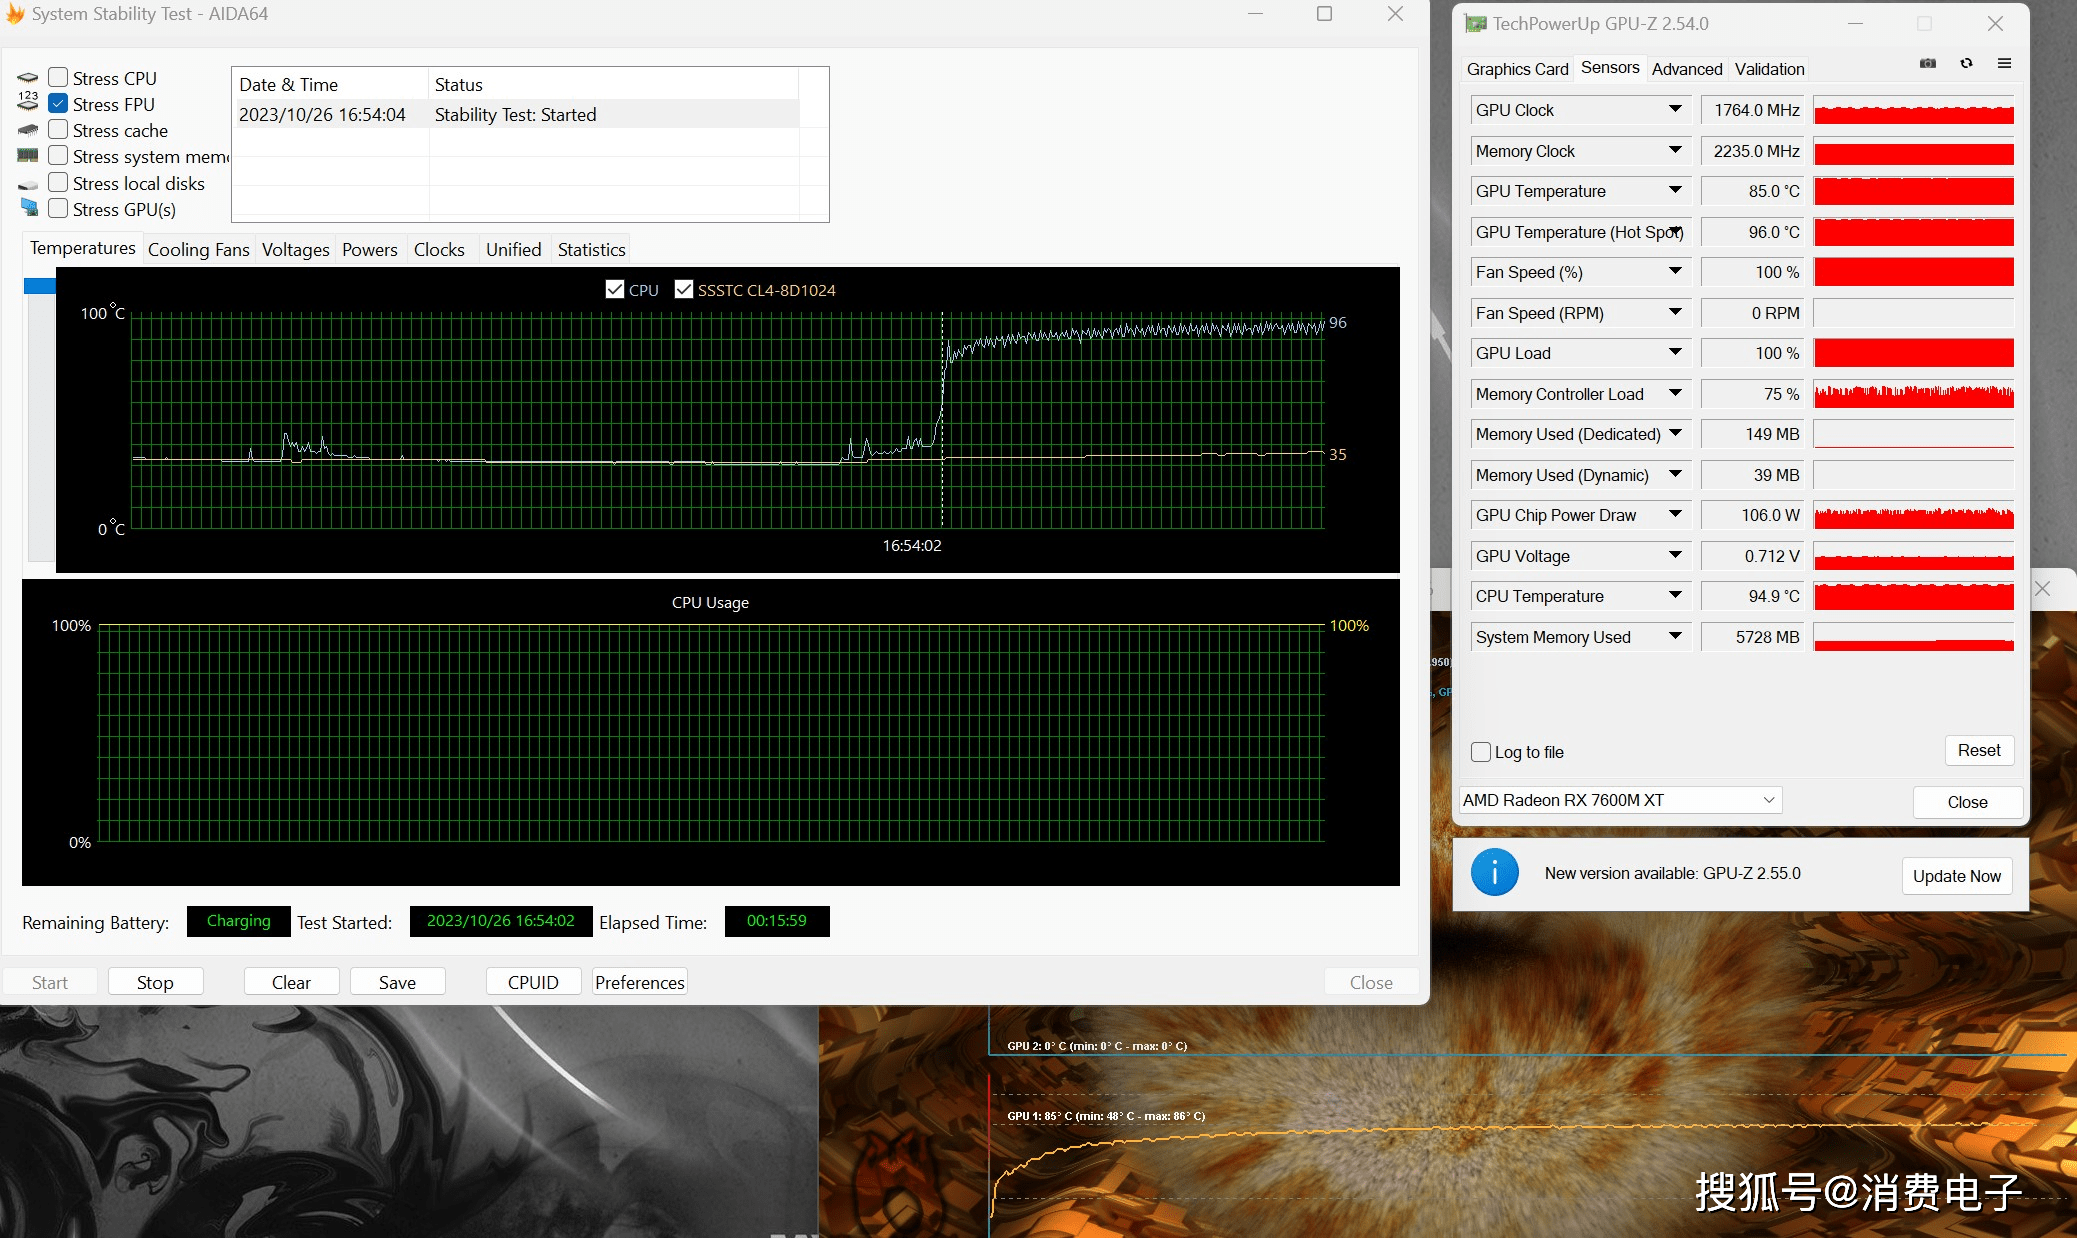Click the Stress local disks drive icon
Viewport: 2077px width, 1238px height.
pos(28,184)
